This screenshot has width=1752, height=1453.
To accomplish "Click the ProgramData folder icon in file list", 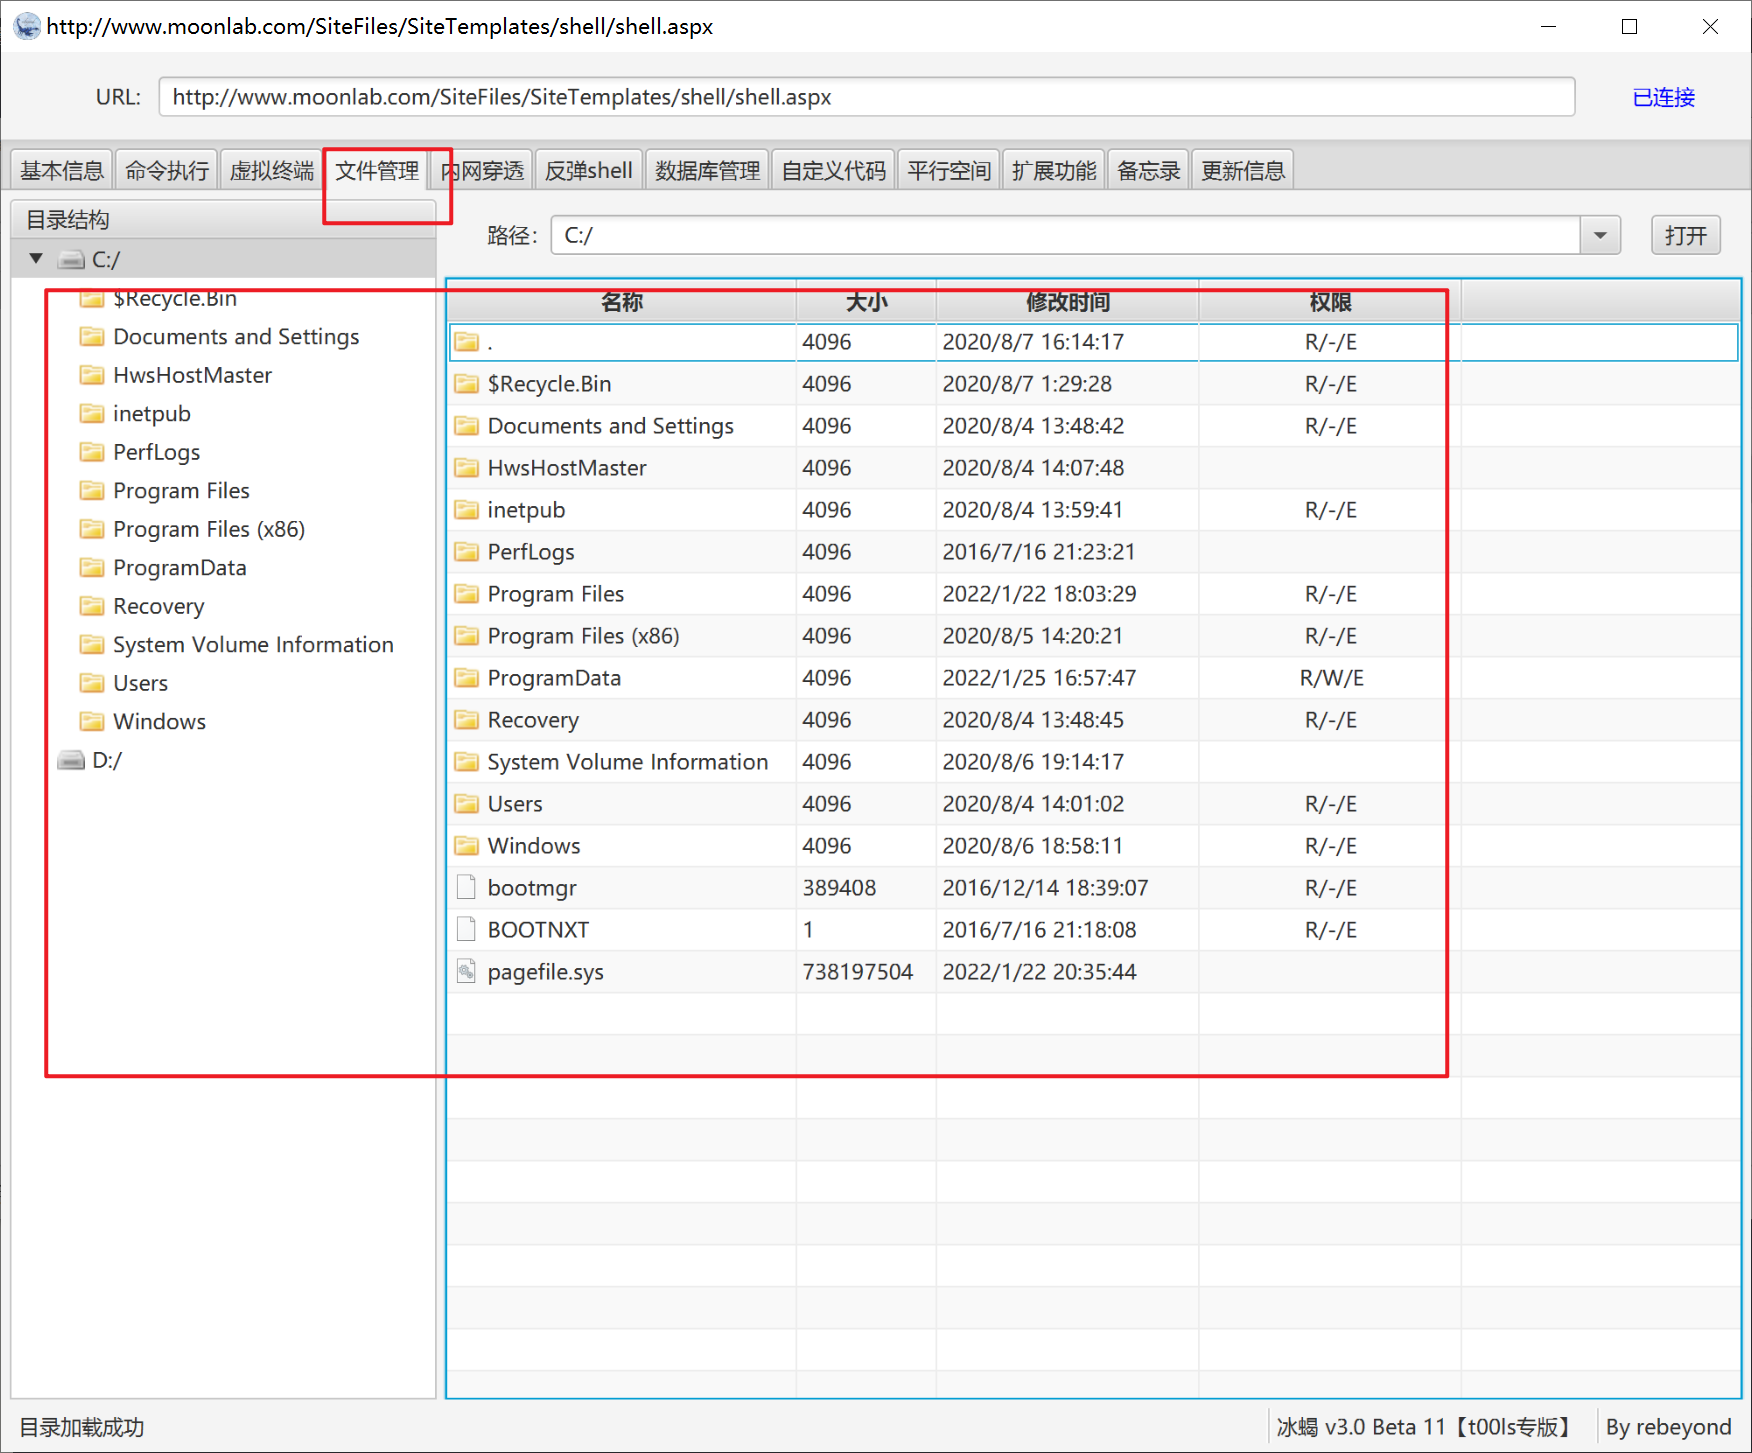I will 466,677.
